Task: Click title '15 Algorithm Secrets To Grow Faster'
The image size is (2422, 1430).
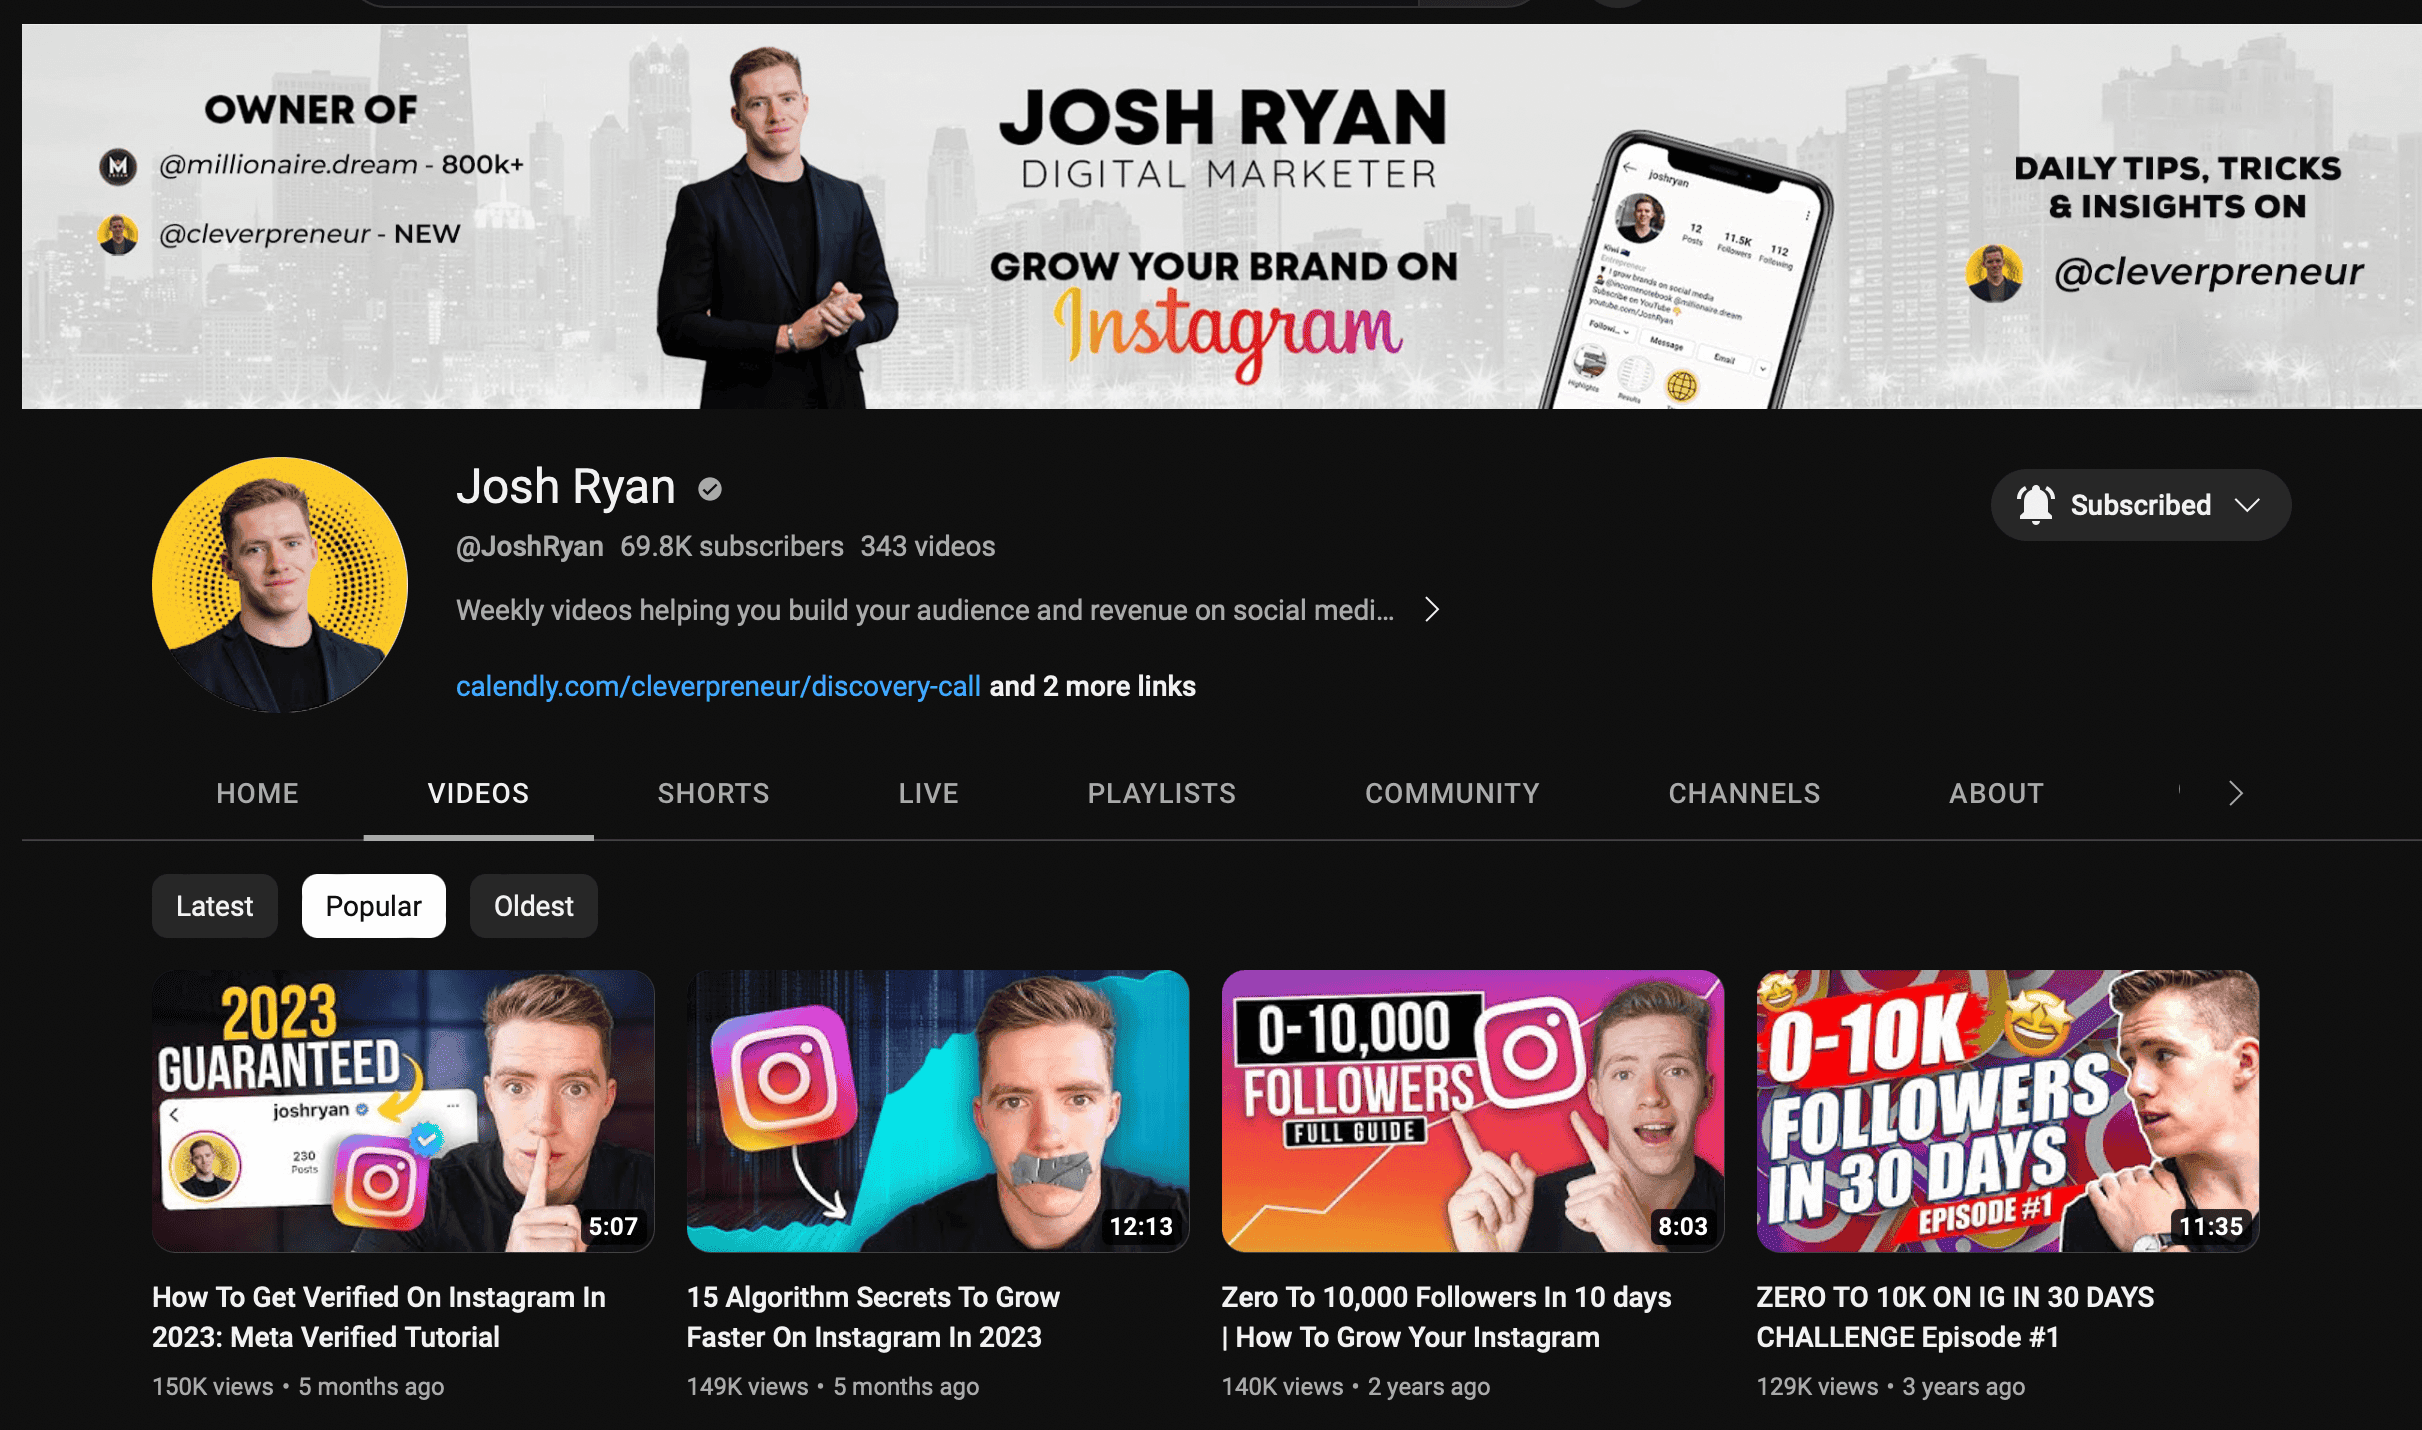Action: (873, 1317)
